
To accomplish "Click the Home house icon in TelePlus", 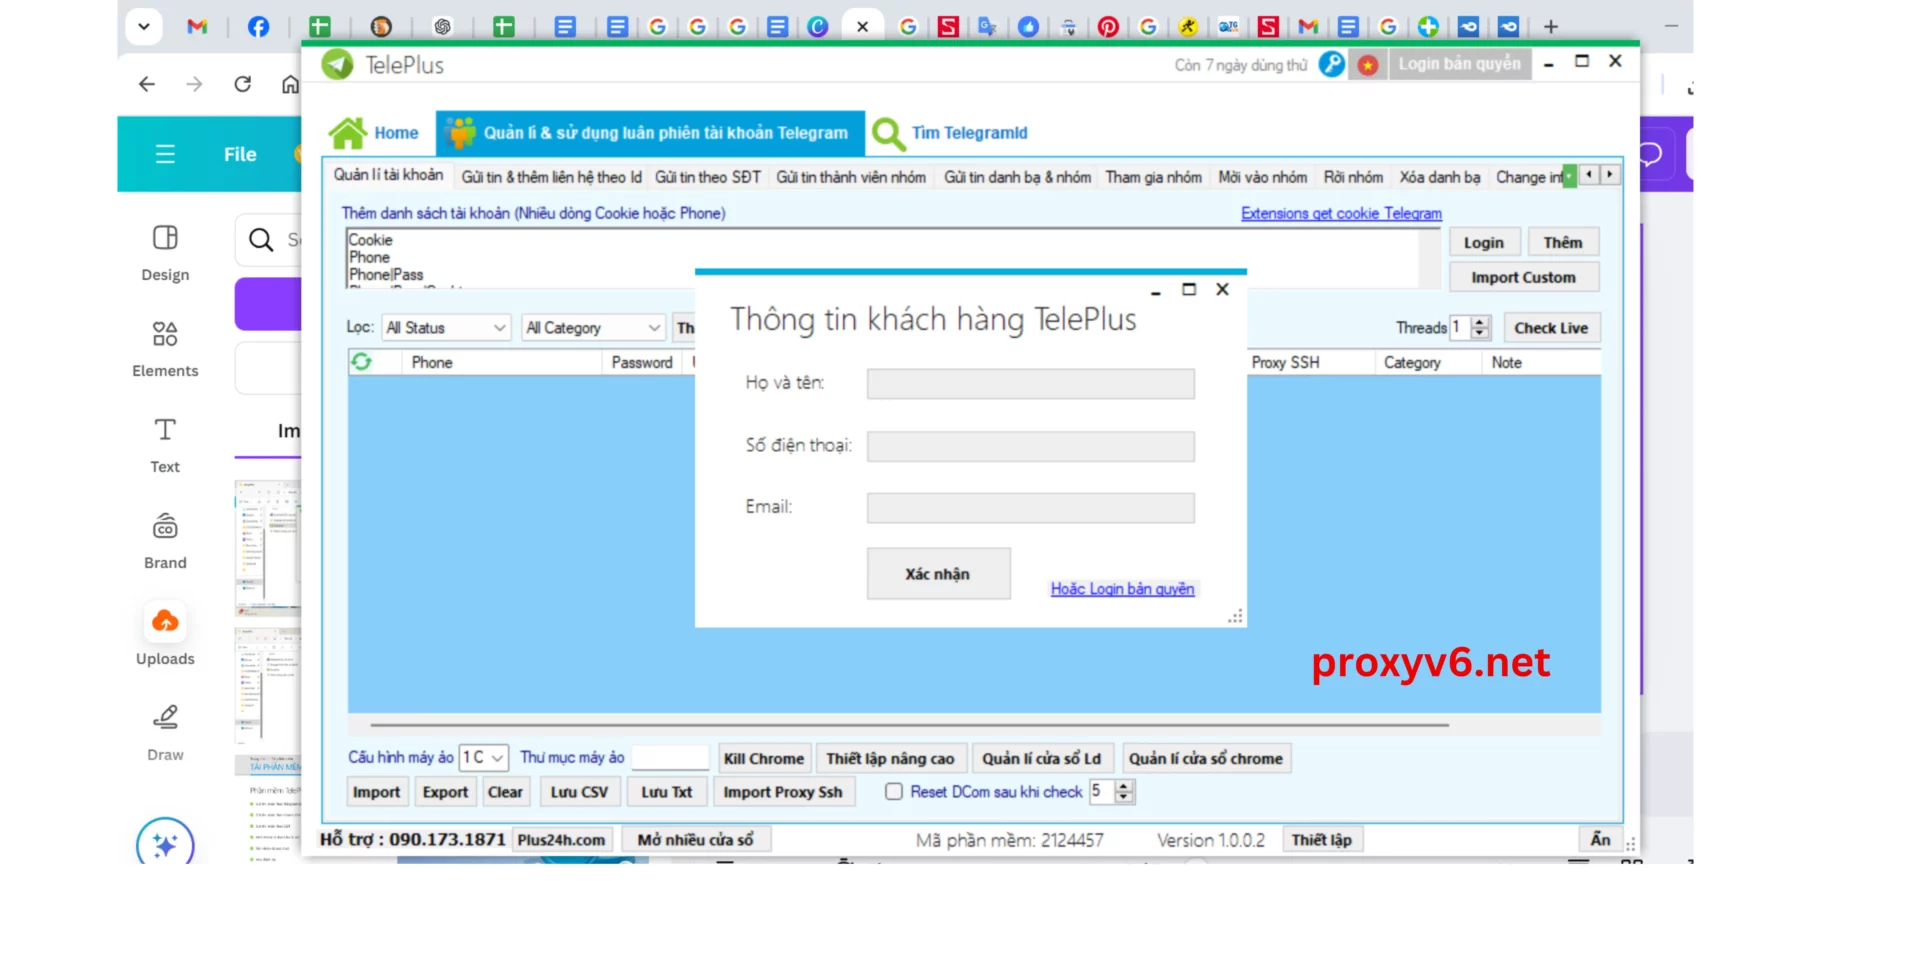I will click(x=348, y=133).
